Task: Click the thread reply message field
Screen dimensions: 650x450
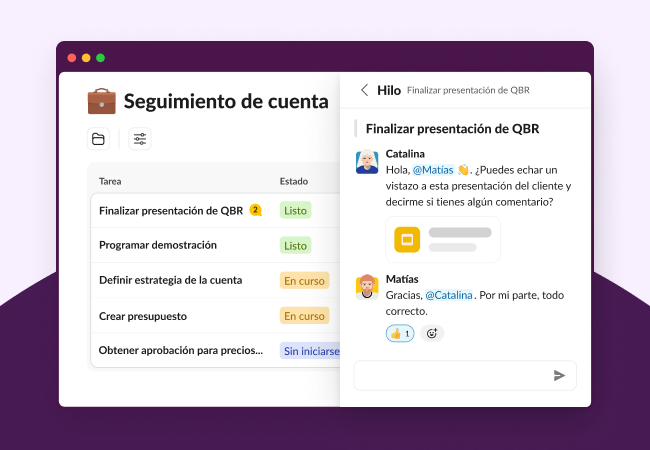Action: click(450, 375)
